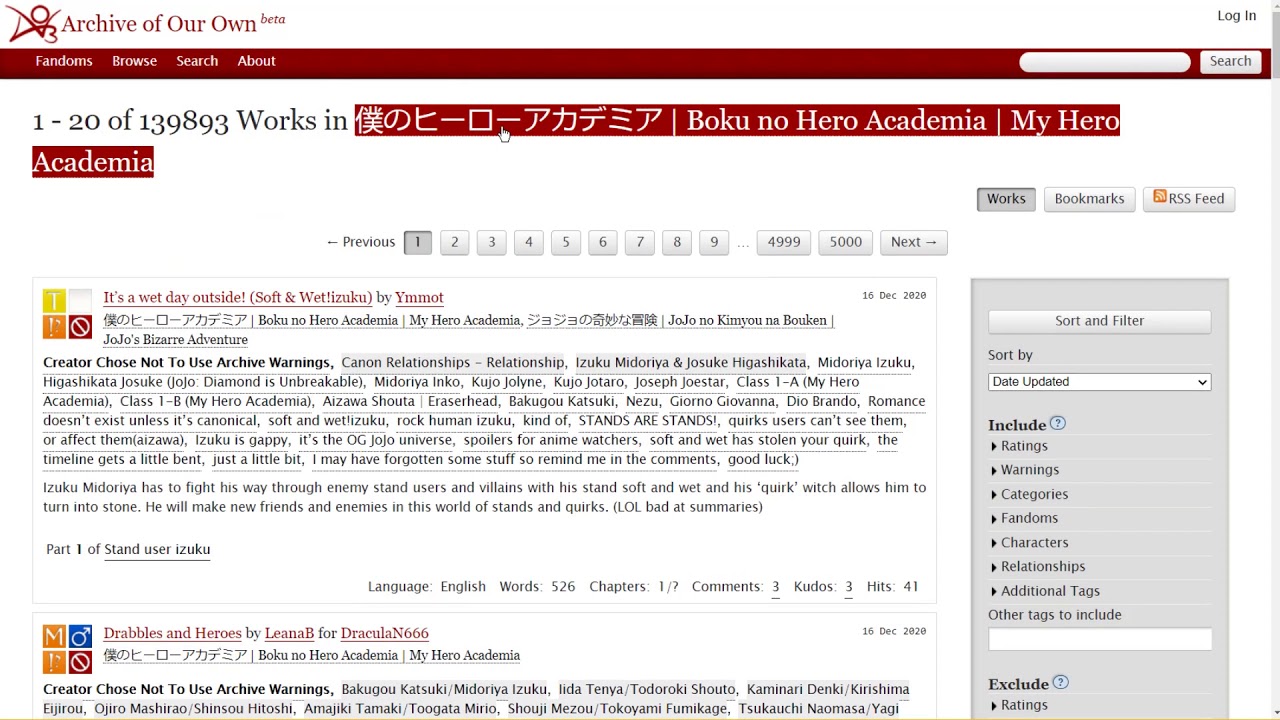The height and width of the screenshot is (720, 1280).
Task: Click the orange warnings icon on Drabbles and Heroes
Action: (54, 663)
